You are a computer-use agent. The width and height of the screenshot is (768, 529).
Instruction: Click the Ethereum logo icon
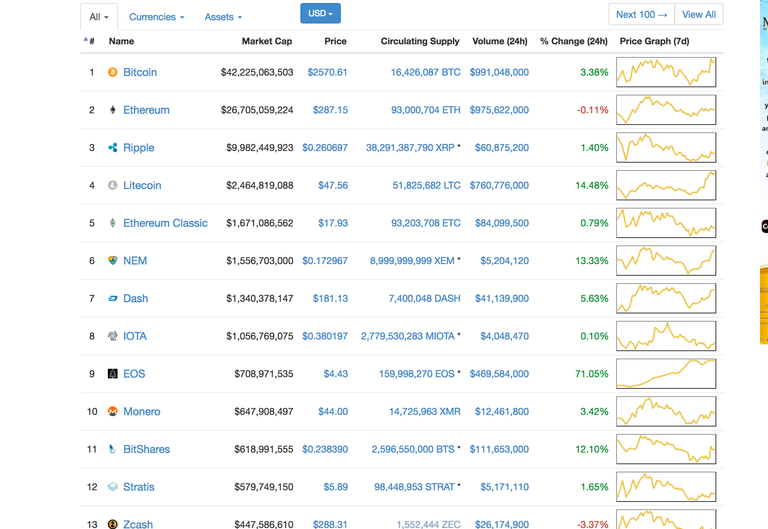(113, 110)
